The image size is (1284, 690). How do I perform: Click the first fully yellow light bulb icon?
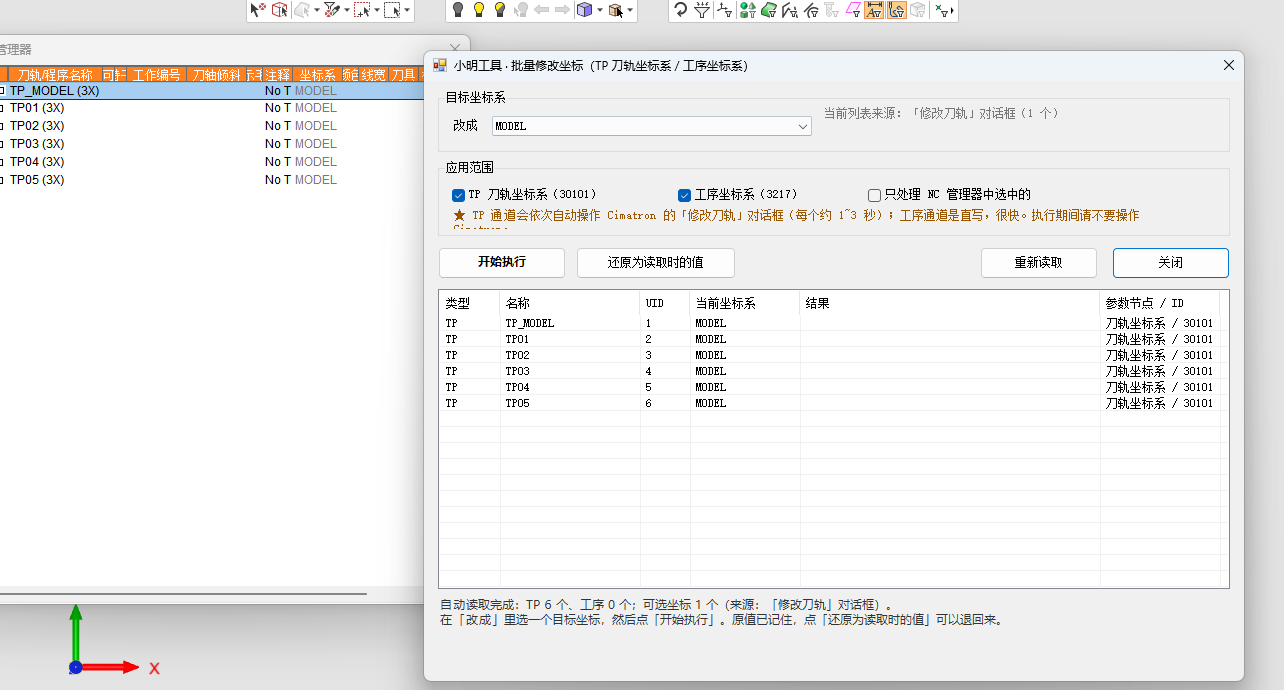(x=479, y=10)
